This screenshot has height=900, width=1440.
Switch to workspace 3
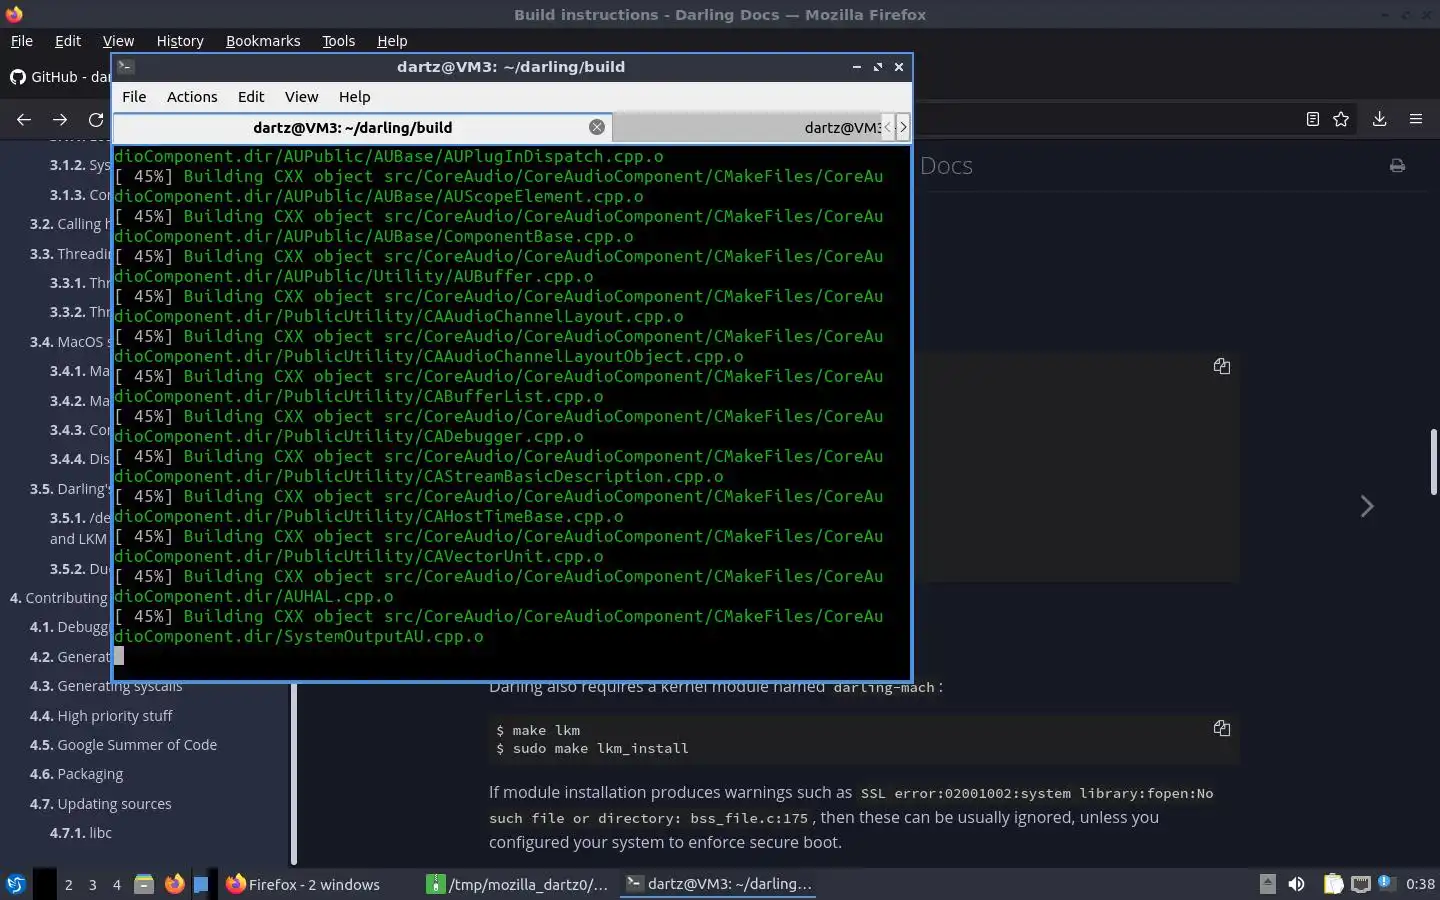[93, 884]
